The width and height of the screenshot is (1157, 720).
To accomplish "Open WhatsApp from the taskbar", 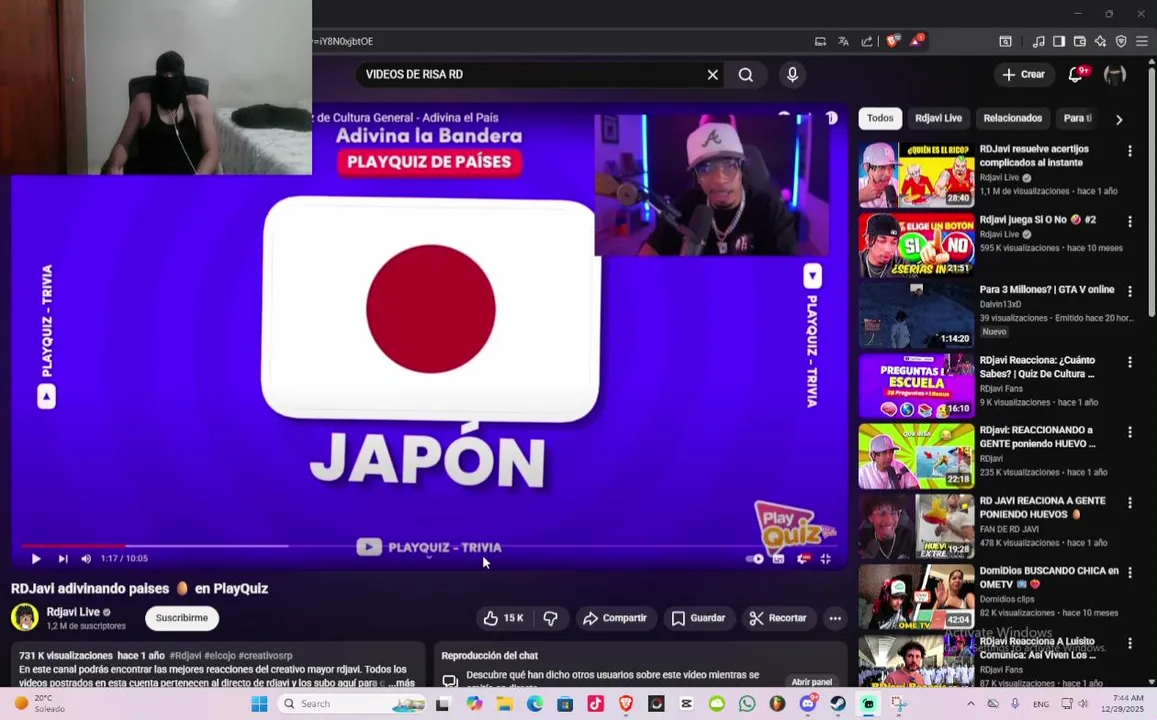I will pos(747,704).
